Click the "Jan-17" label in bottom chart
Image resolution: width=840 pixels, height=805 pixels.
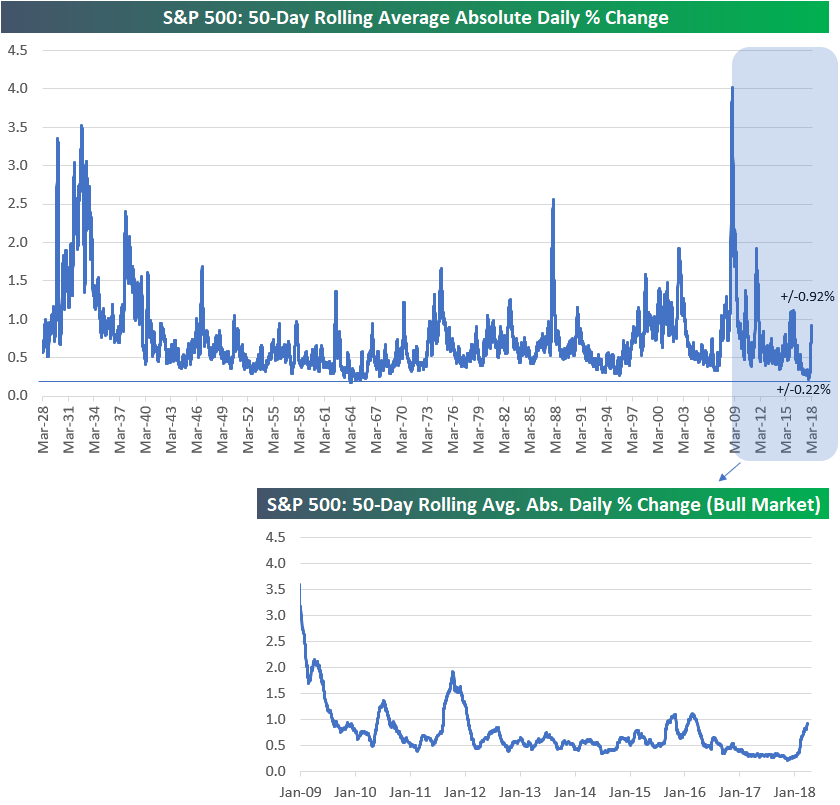click(x=740, y=792)
